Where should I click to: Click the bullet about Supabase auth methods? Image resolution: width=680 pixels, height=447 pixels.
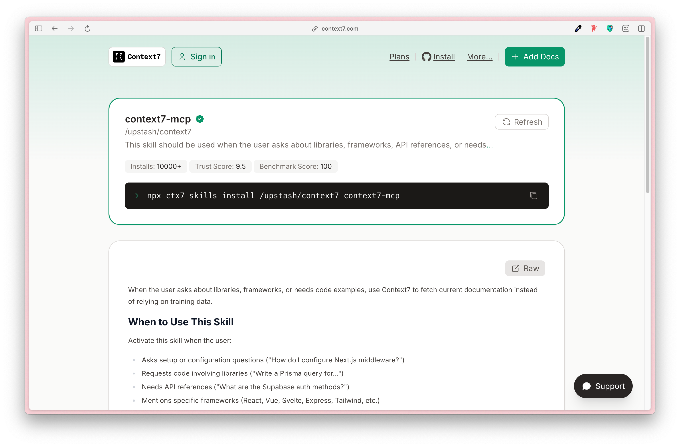(x=245, y=387)
